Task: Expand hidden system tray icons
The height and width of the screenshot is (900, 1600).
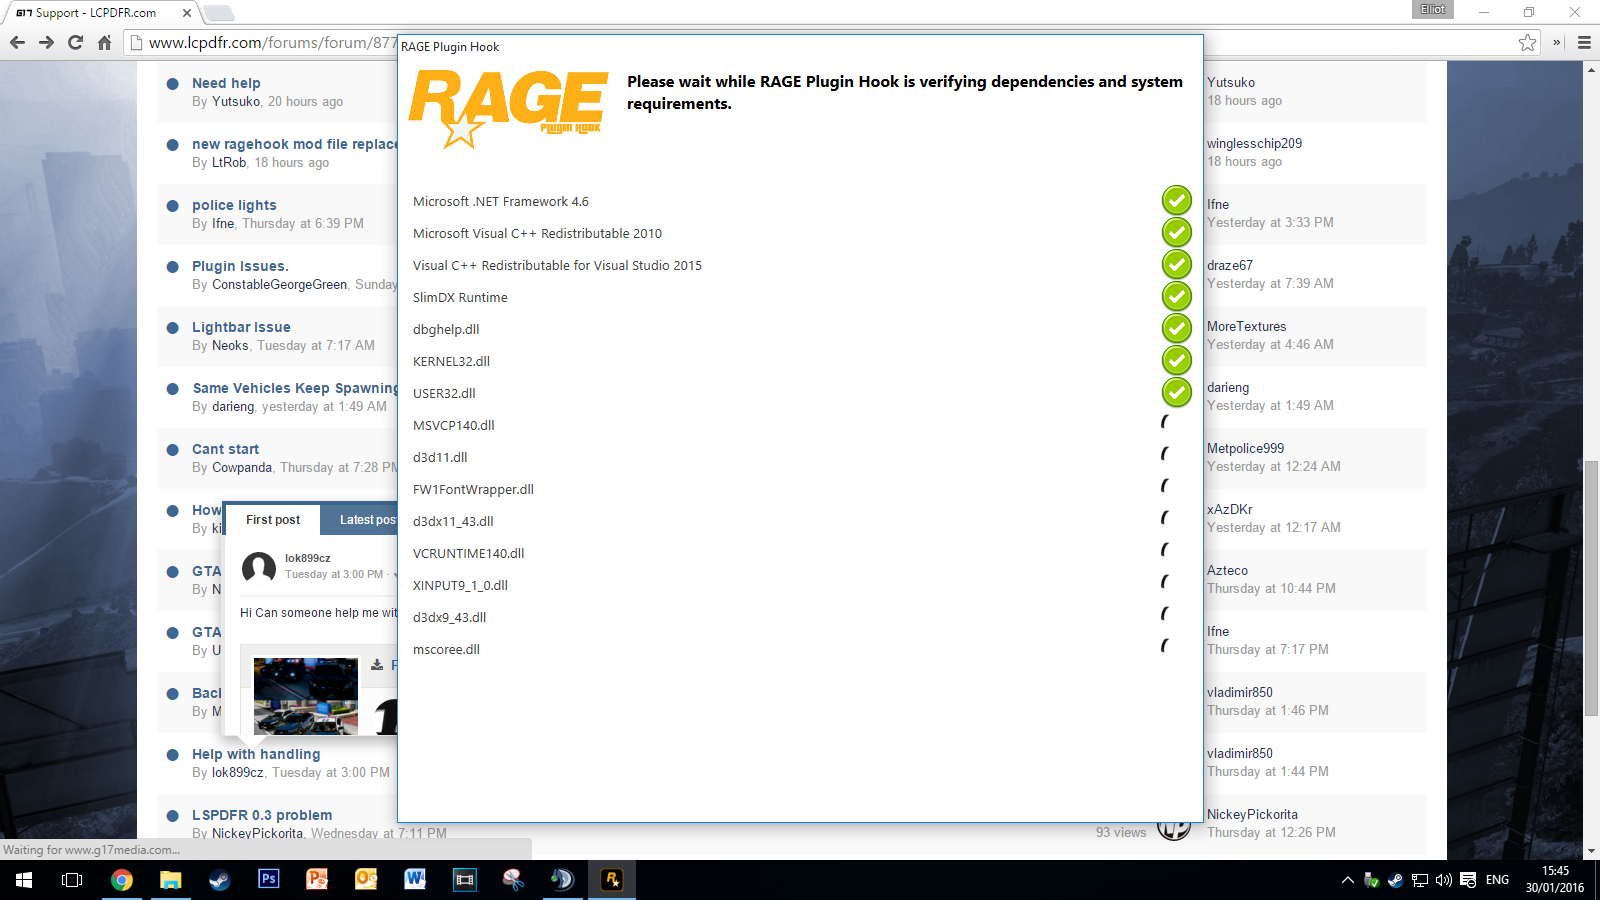Action: click(1348, 880)
